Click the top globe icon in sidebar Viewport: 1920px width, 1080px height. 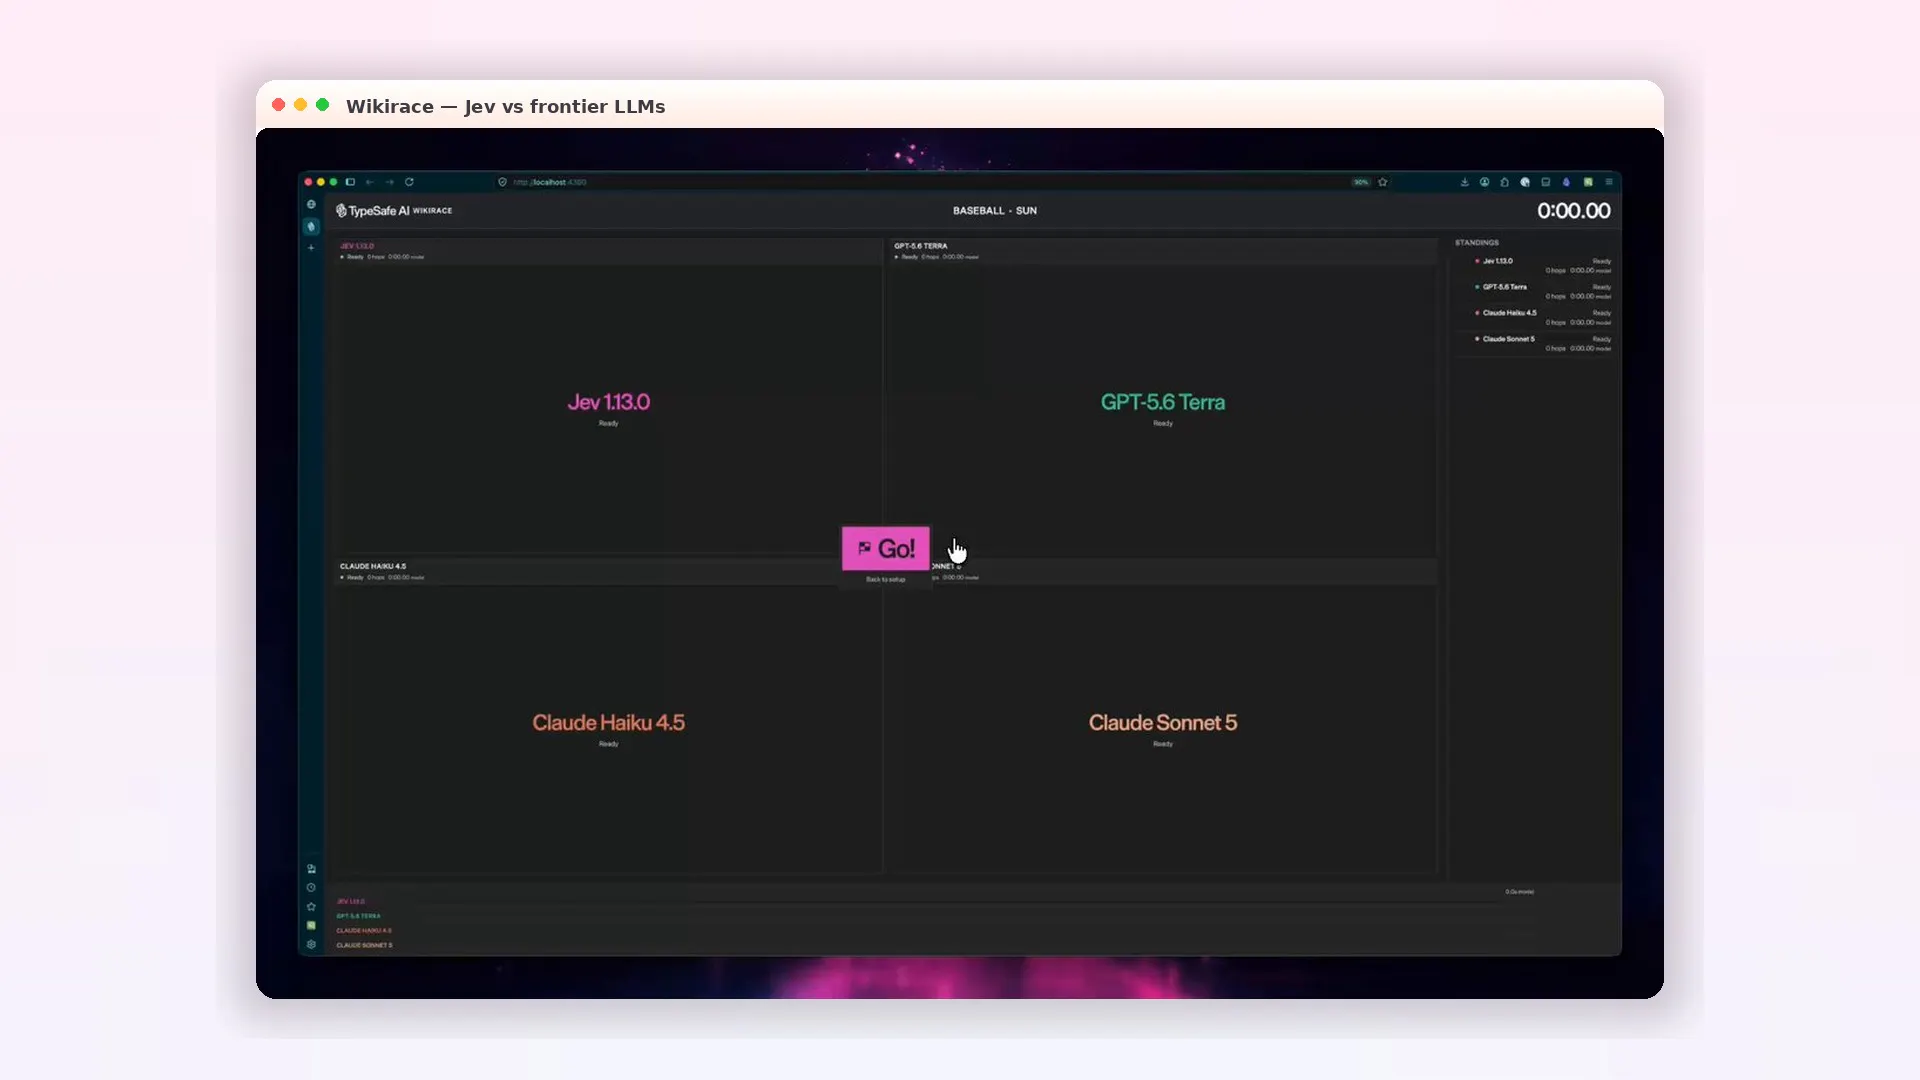311,205
